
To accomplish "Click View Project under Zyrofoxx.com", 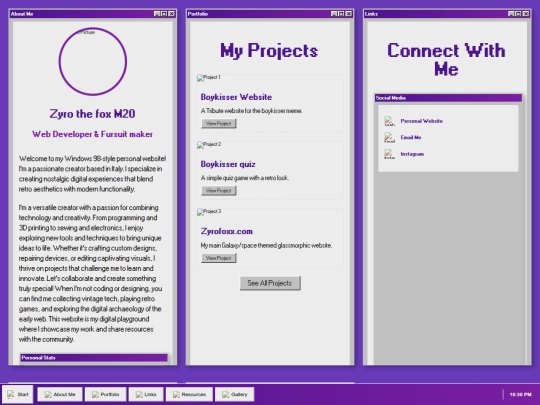I will point(219,258).
